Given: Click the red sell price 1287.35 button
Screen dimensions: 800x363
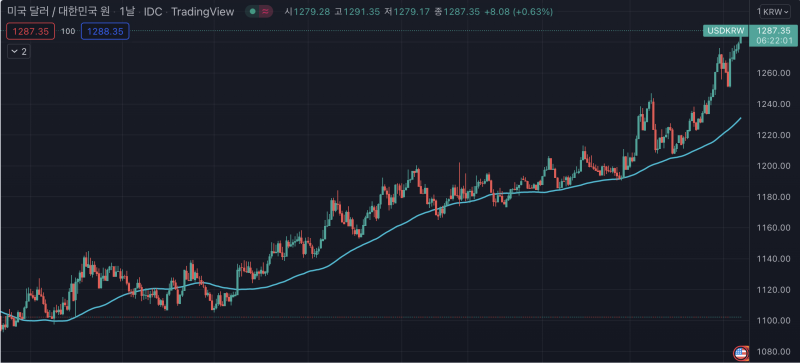Looking at the screenshot, I should coord(31,32).
